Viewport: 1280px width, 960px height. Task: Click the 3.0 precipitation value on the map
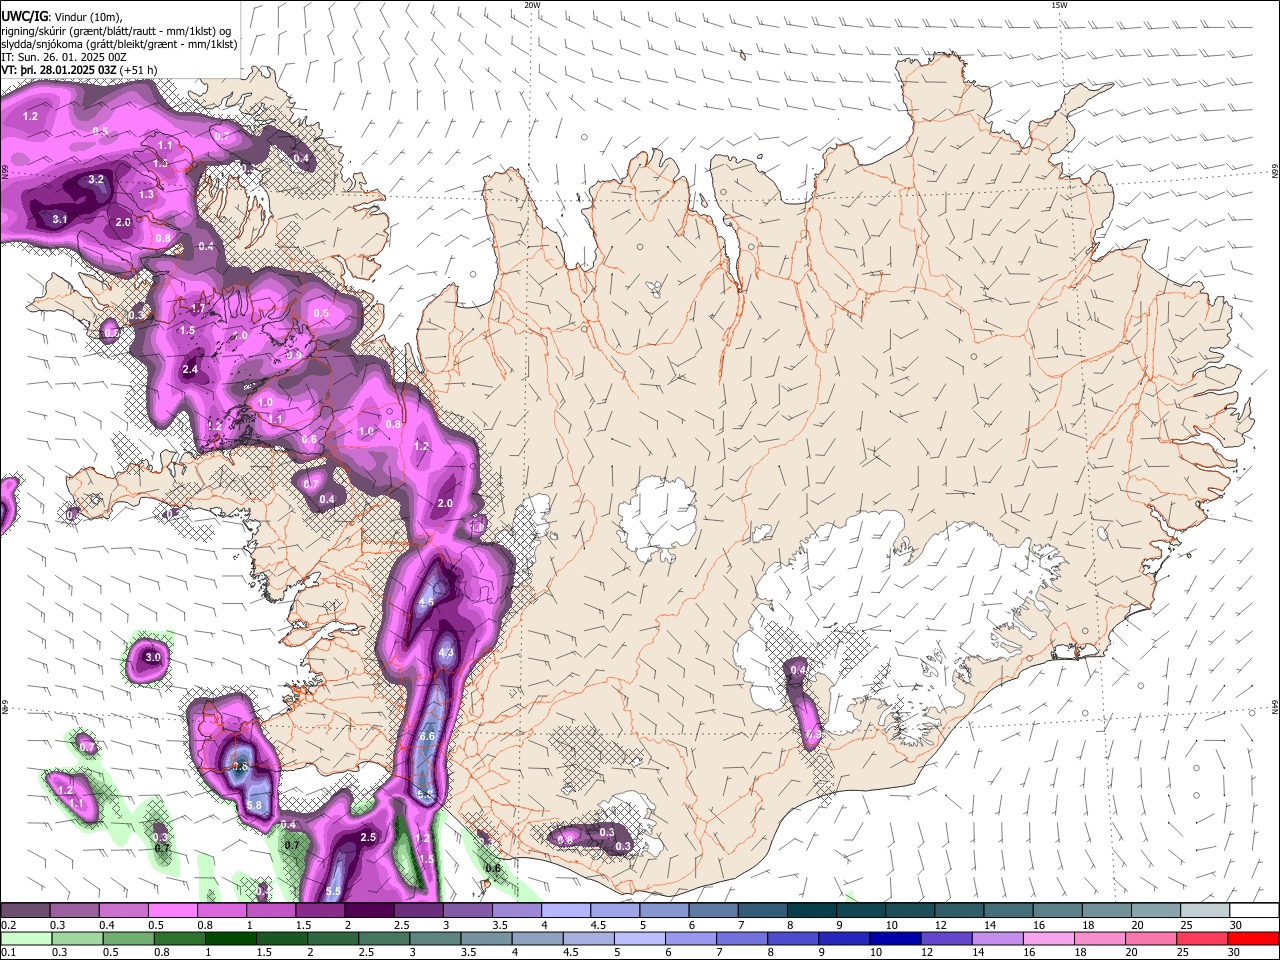[x=152, y=657]
